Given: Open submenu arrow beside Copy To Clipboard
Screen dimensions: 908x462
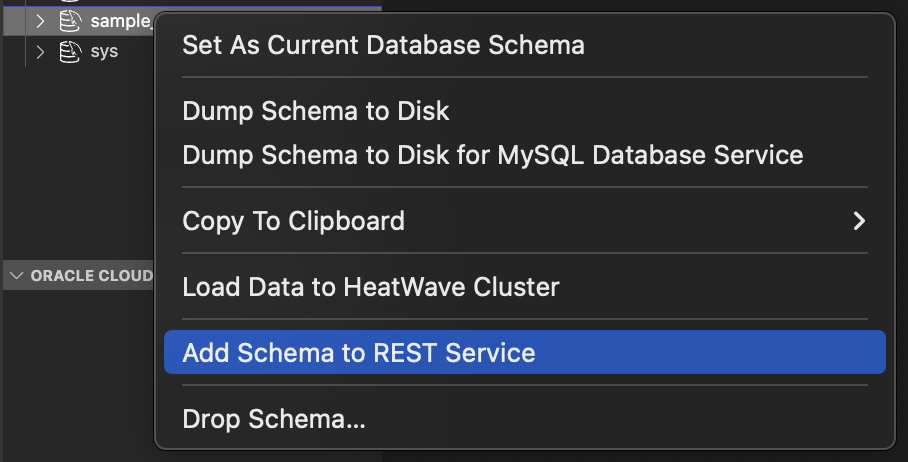Looking at the screenshot, I should point(858,221).
